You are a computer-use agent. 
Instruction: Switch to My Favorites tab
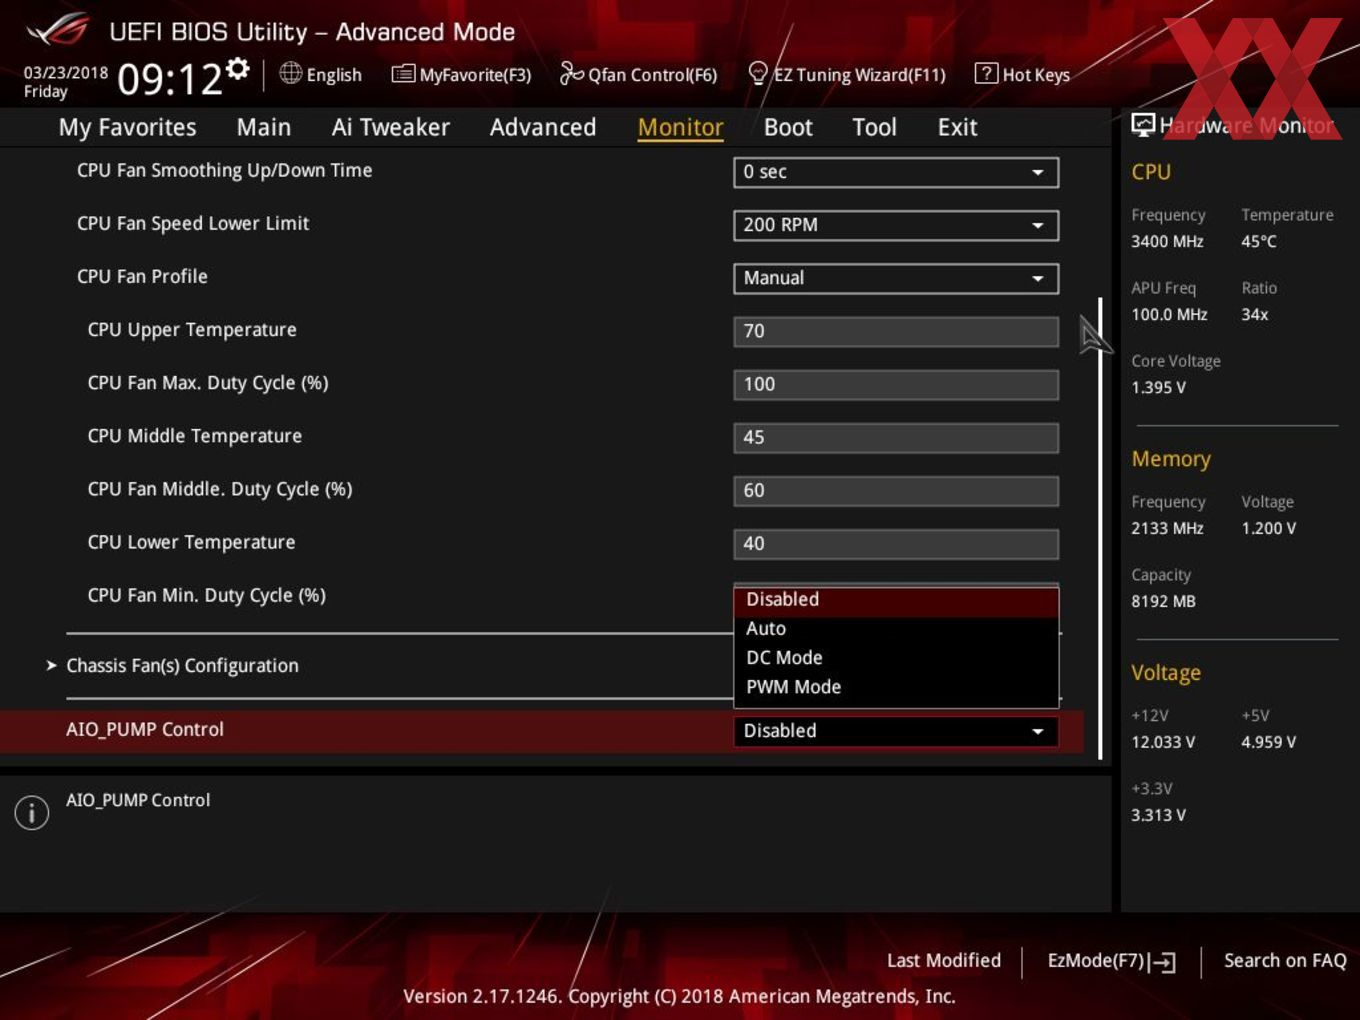point(127,128)
